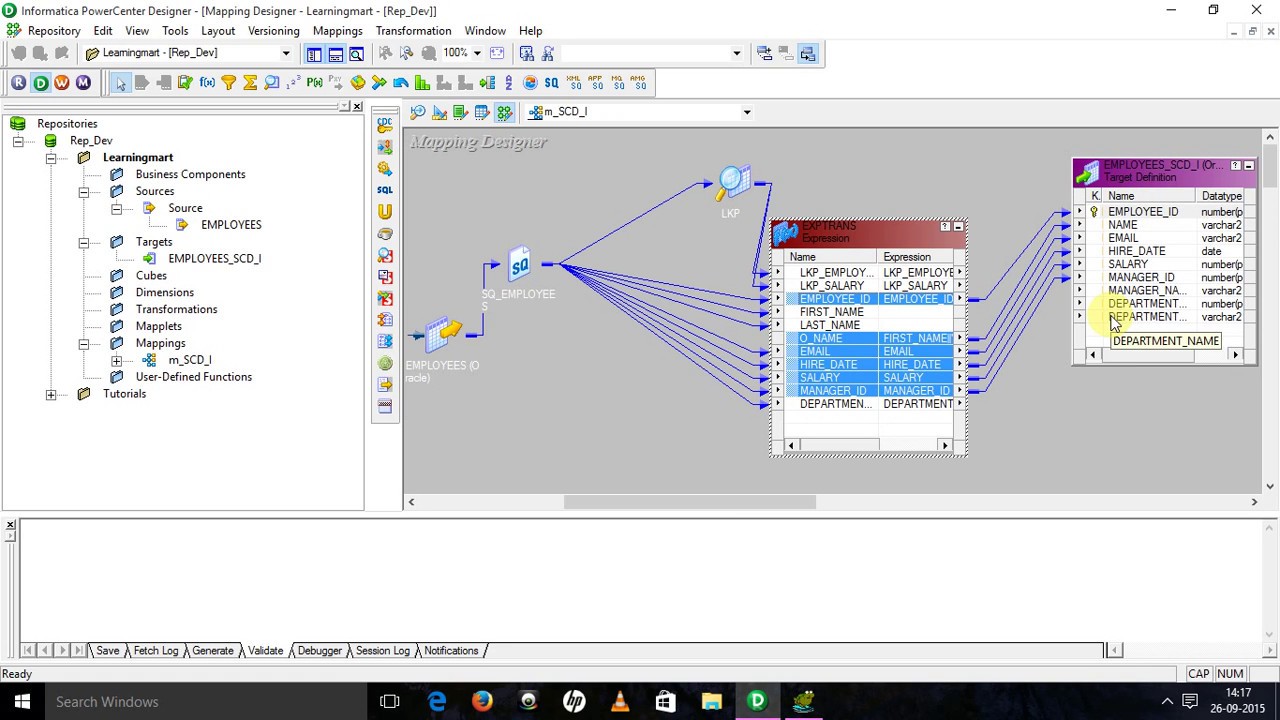
Task: Open Mapplet Designer tool icon
Action: pos(482,112)
